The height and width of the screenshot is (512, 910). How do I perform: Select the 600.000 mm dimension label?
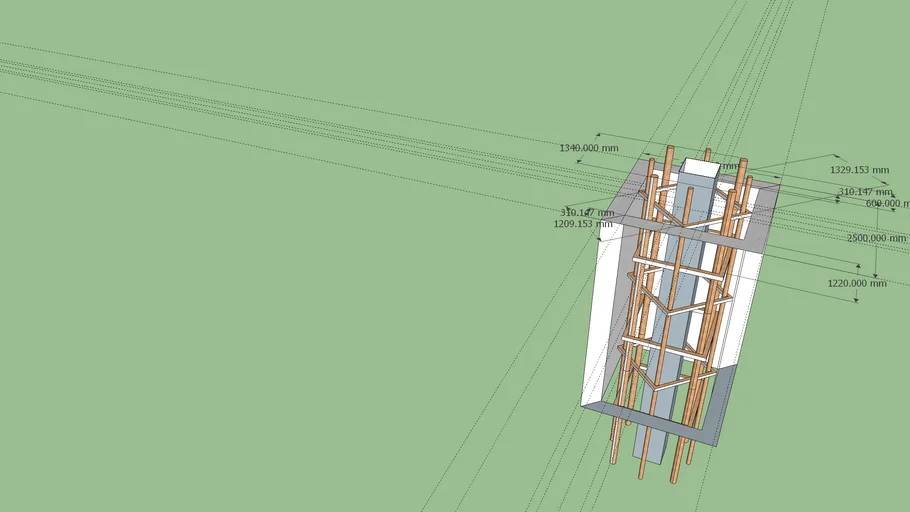click(888, 203)
